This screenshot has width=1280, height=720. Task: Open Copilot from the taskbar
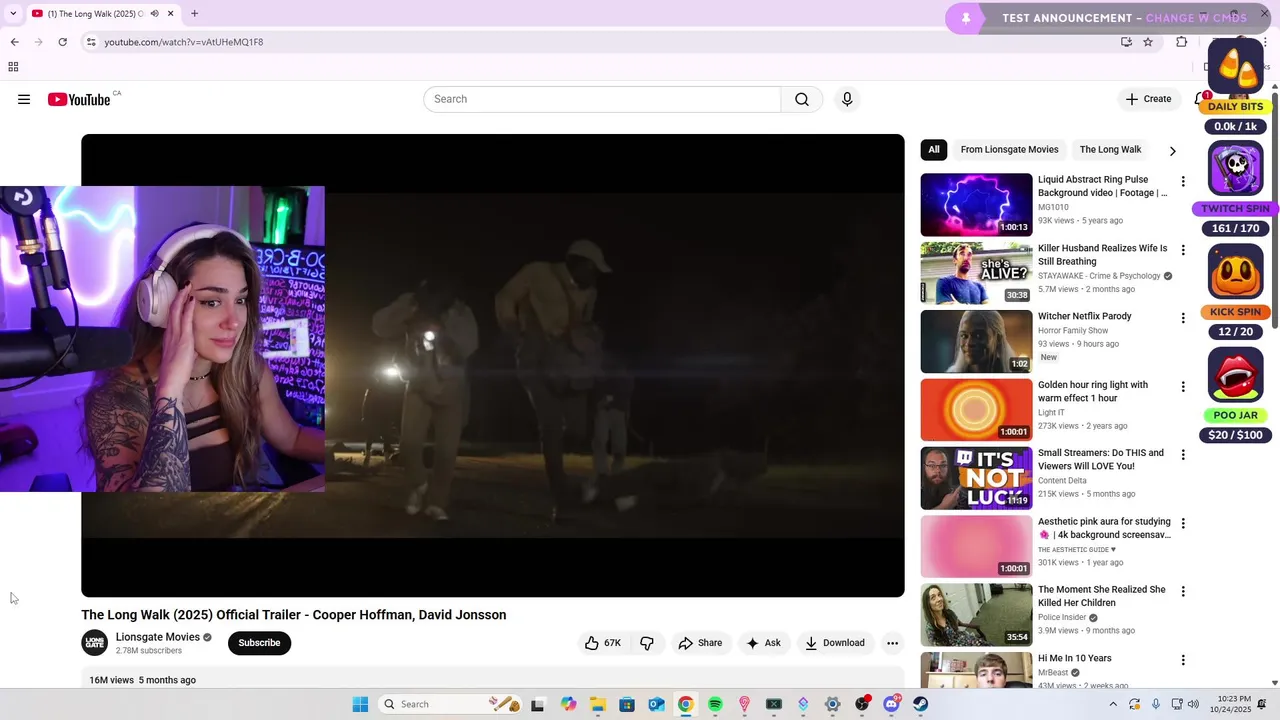[568, 704]
